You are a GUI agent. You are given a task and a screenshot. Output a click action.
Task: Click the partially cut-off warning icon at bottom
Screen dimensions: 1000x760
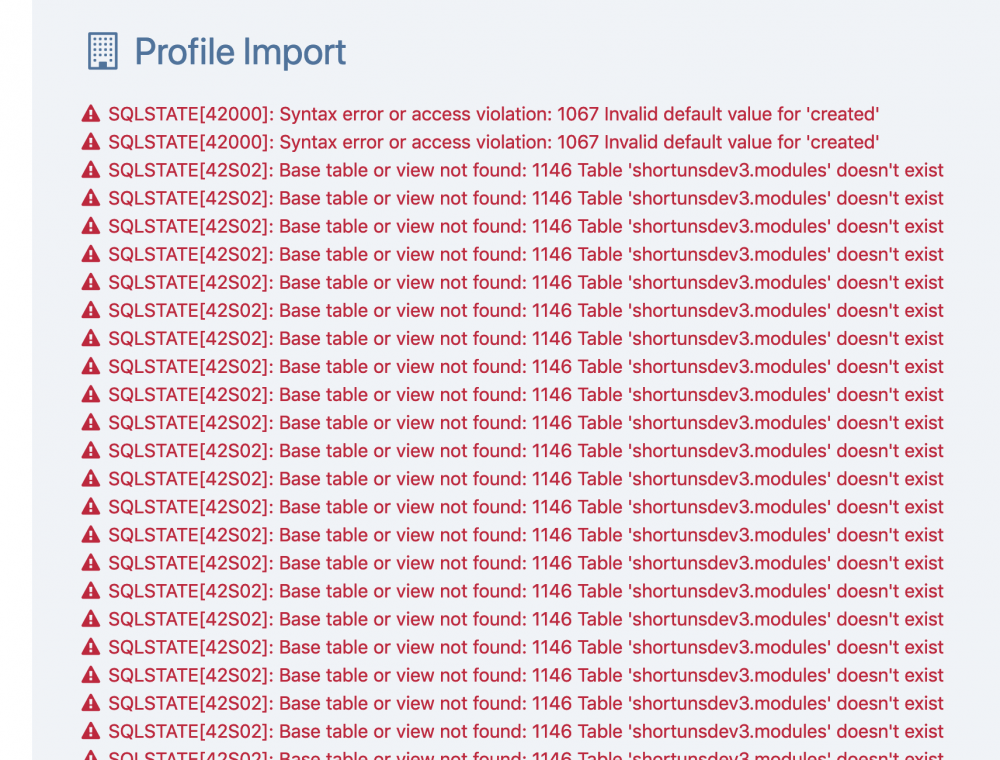click(x=91, y=755)
